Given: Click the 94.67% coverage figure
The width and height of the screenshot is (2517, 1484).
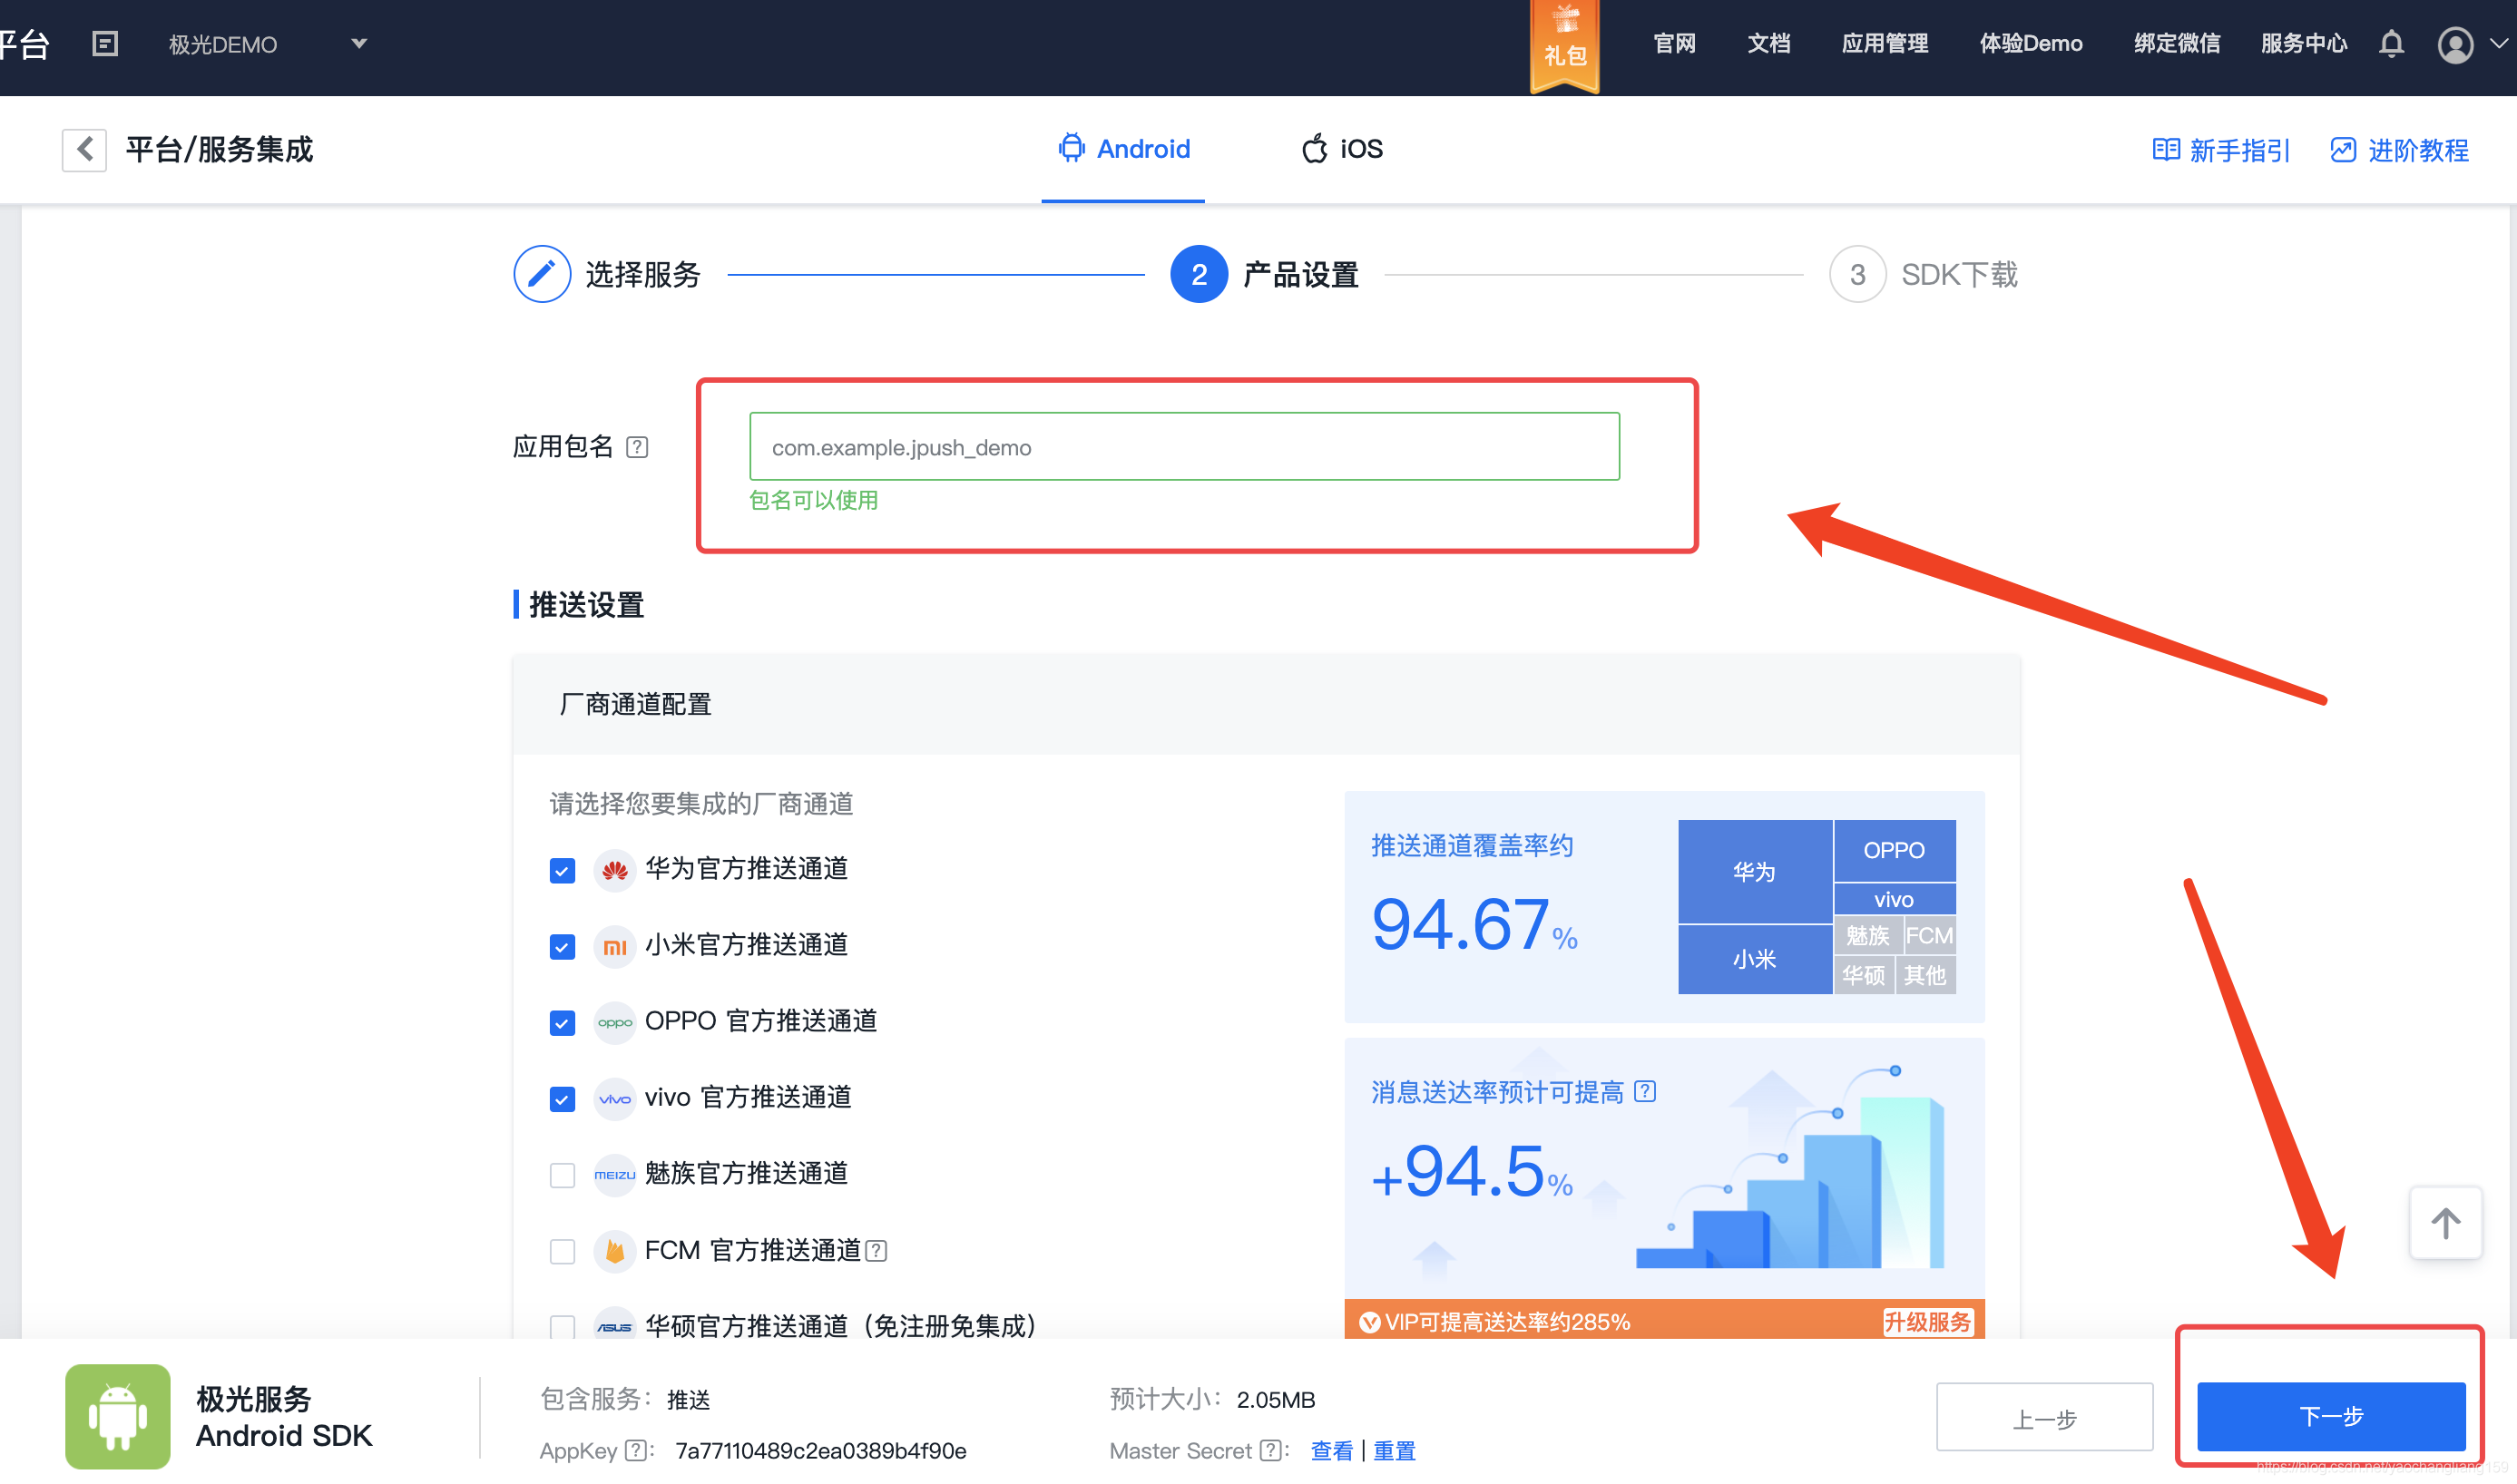Looking at the screenshot, I should [1474, 925].
